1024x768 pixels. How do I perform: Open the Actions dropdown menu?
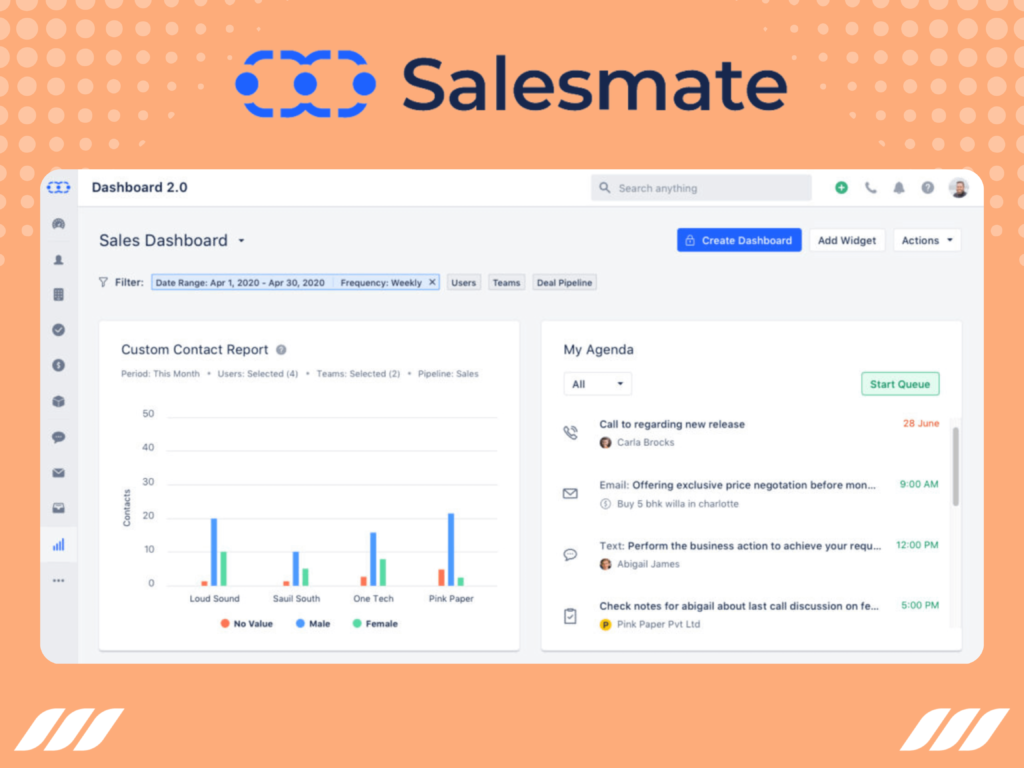[x=926, y=240]
